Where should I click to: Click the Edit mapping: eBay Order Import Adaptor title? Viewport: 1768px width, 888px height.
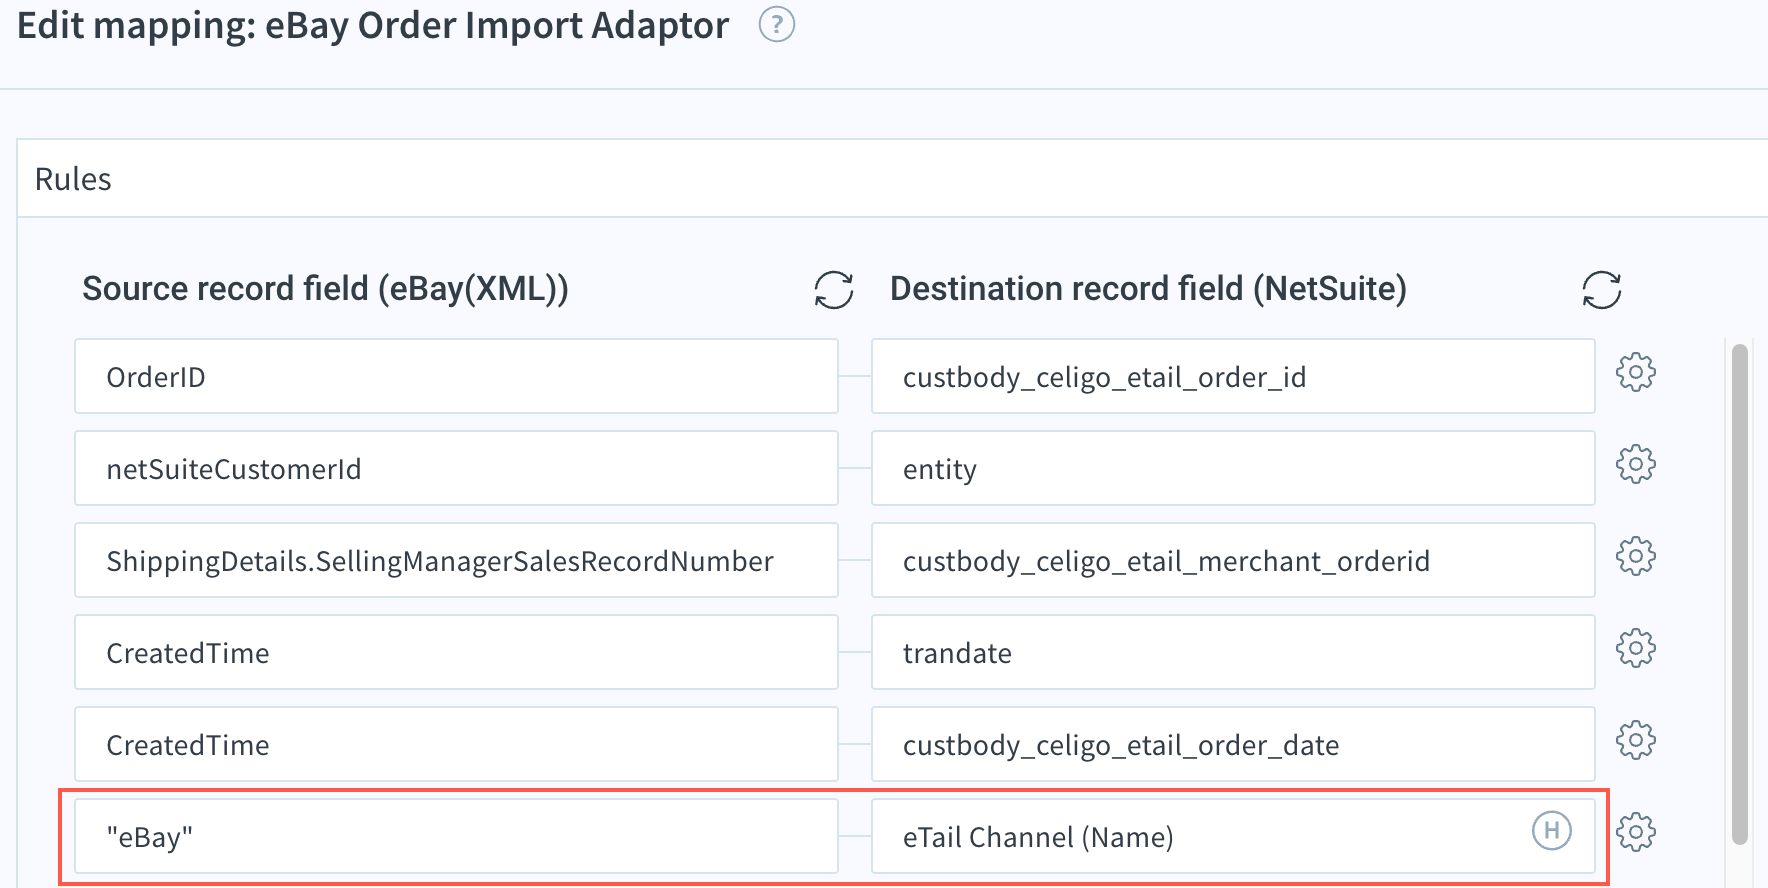(373, 25)
